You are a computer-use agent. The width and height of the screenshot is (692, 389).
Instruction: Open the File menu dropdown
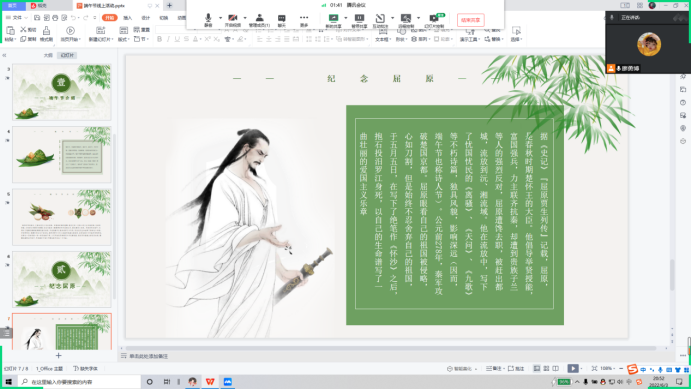[x=16, y=18]
